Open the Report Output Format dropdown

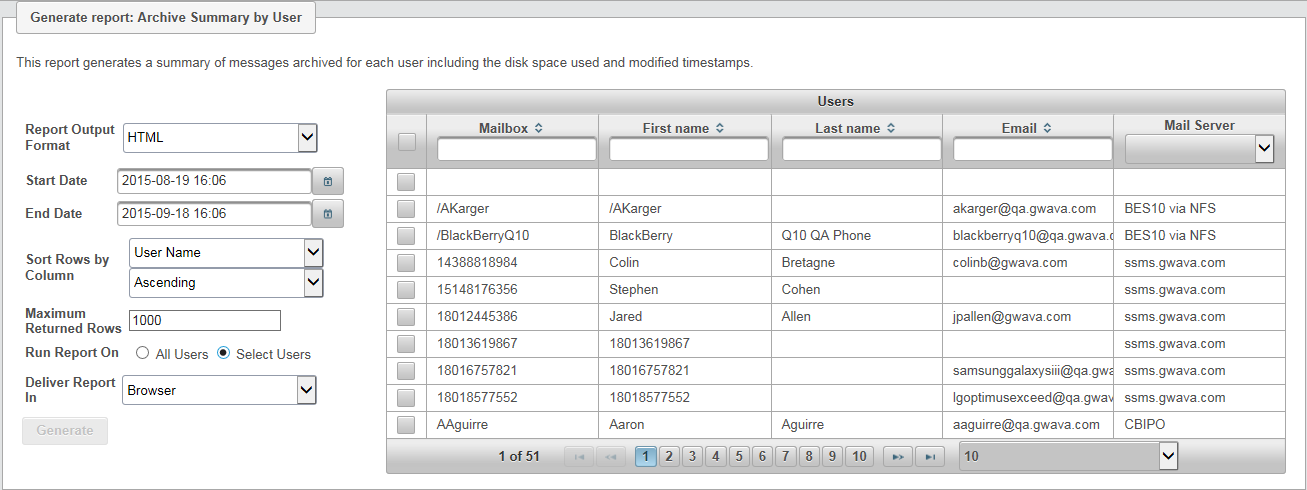pos(220,137)
